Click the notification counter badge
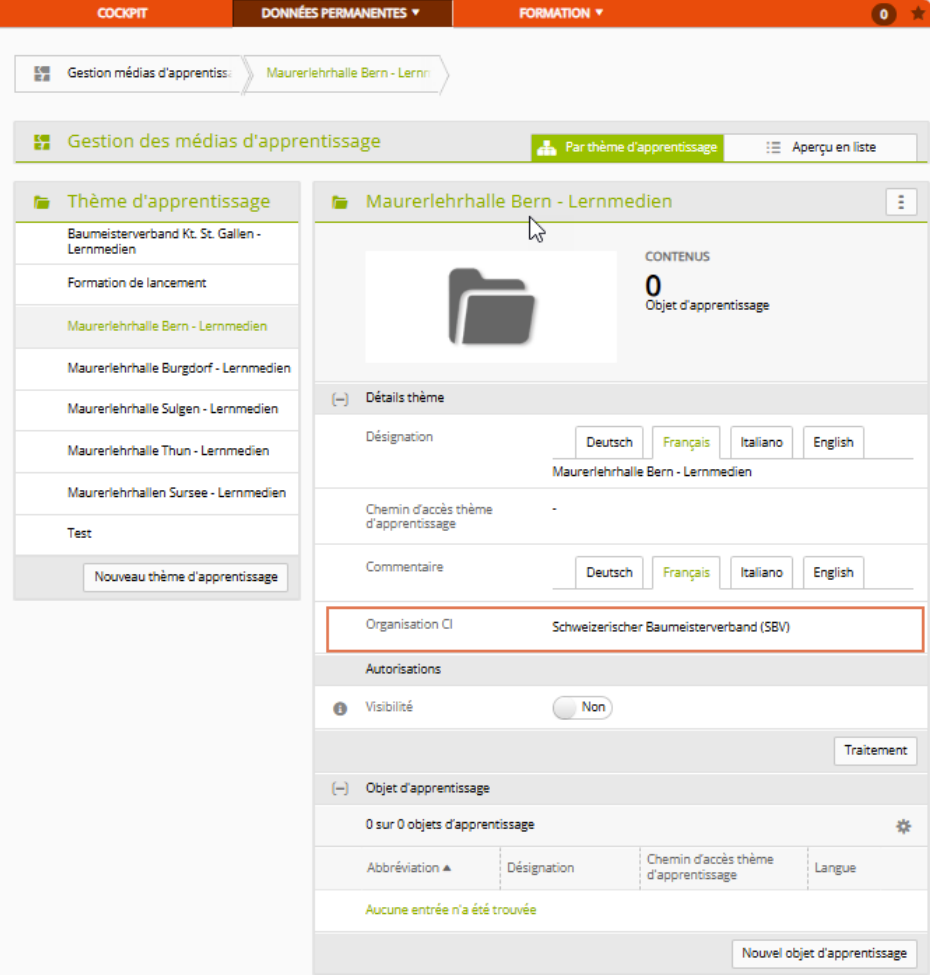The width and height of the screenshot is (930, 975). [883, 14]
